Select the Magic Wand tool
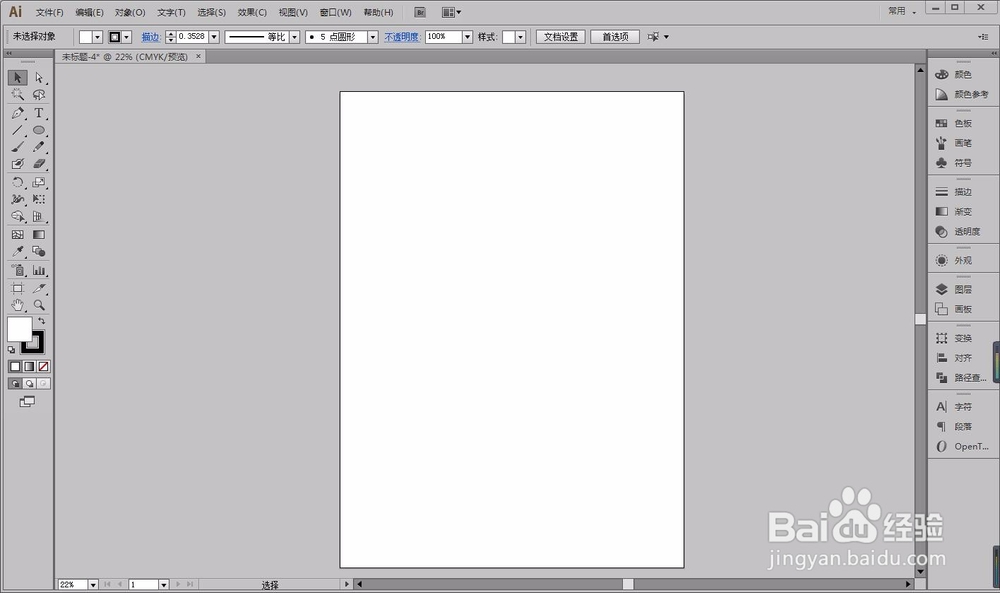Image resolution: width=1000 pixels, height=593 pixels. point(17,95)
